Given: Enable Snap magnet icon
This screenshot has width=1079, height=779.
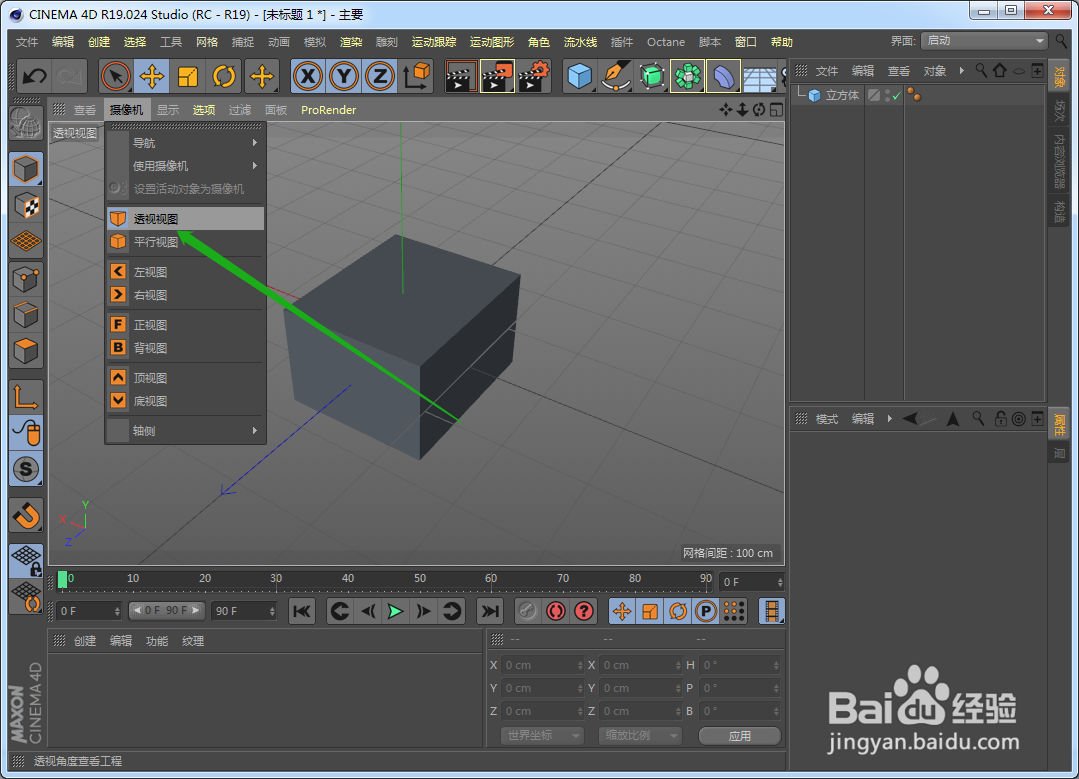Looking at the screenshot, I should pyautogui.click(x=25, y=515).
